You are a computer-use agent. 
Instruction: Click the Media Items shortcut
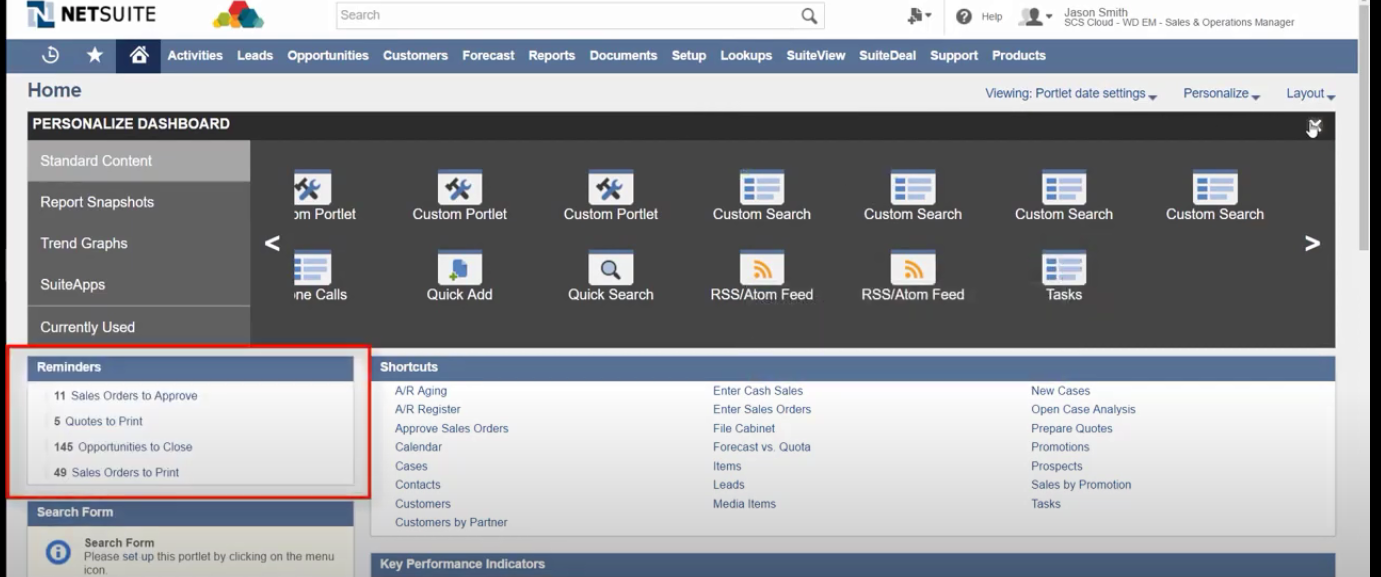click(x=744, y=504)
